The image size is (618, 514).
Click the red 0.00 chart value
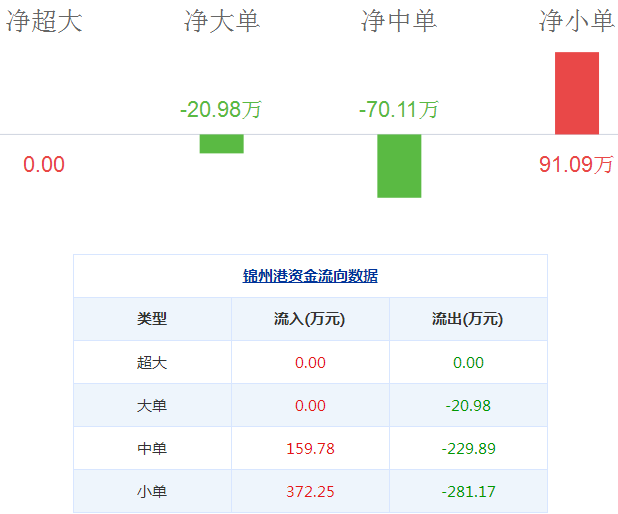click(x=44, y=164)
